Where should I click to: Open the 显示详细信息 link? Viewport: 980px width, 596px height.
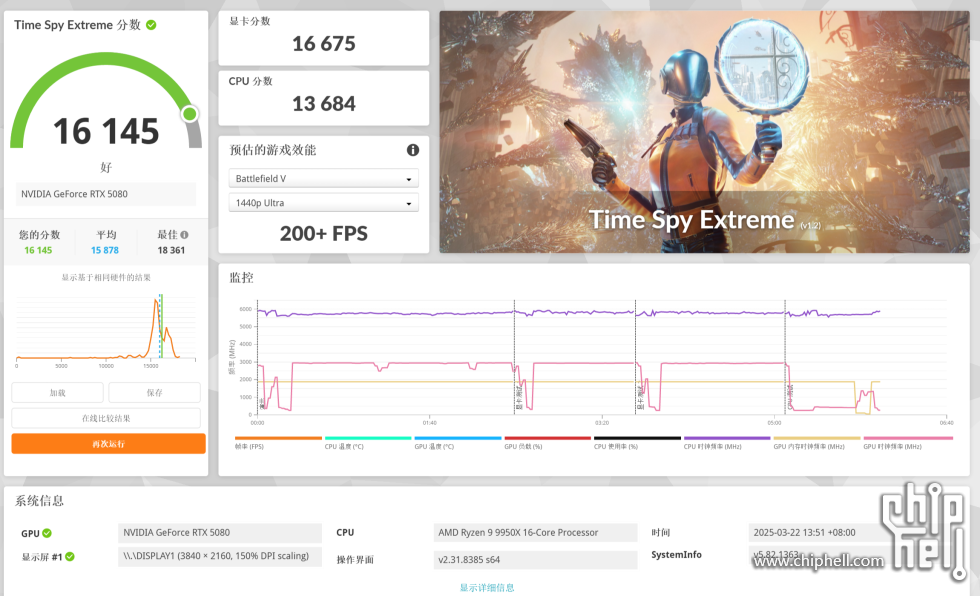coord(487,587)
